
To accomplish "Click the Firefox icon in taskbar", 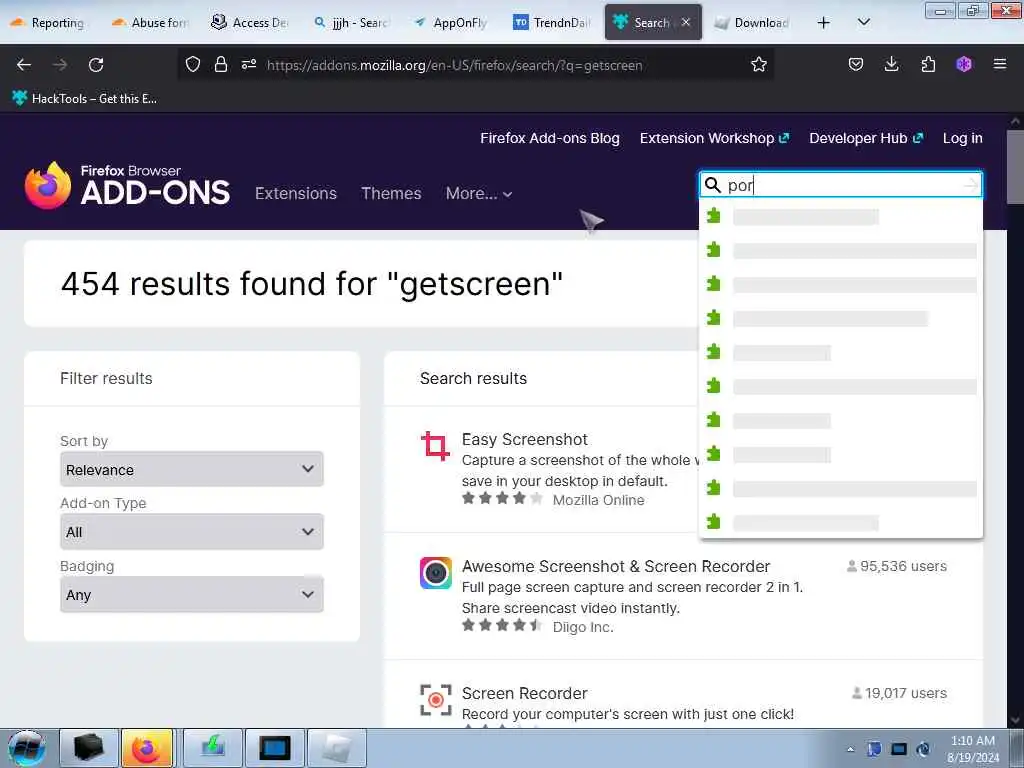I will click(147, 748).
